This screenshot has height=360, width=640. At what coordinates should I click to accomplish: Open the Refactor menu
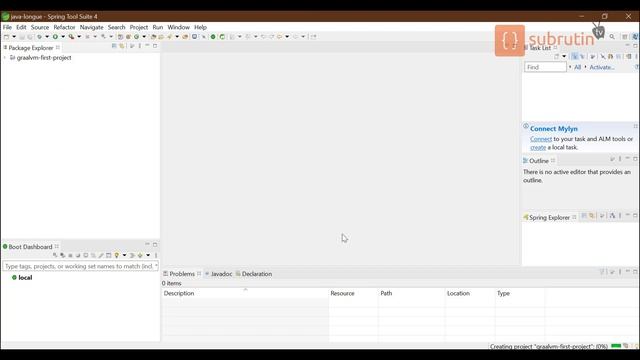[x=64, y=27]
